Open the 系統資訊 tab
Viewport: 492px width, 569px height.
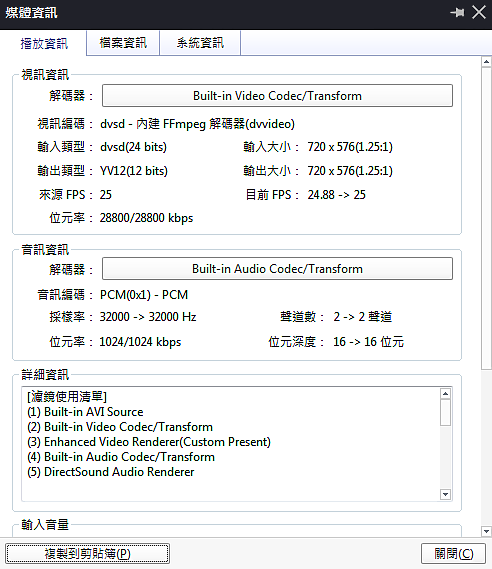tap(200, 43)
